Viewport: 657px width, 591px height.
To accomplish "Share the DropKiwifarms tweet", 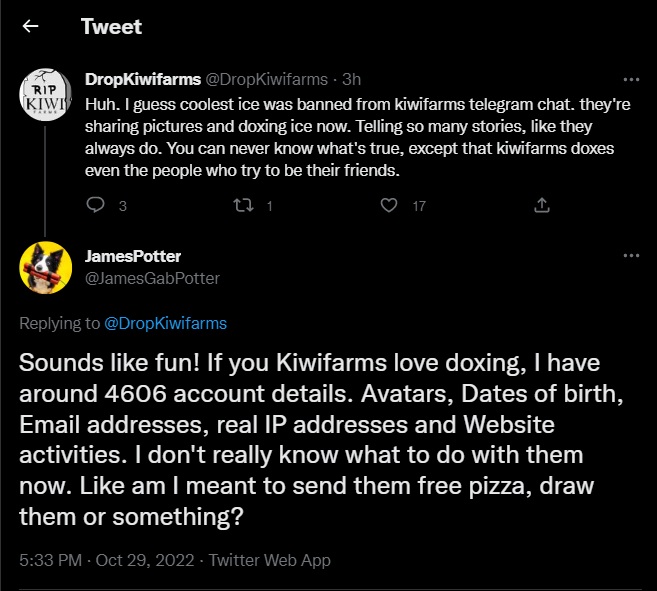I will tap(542, 206).
